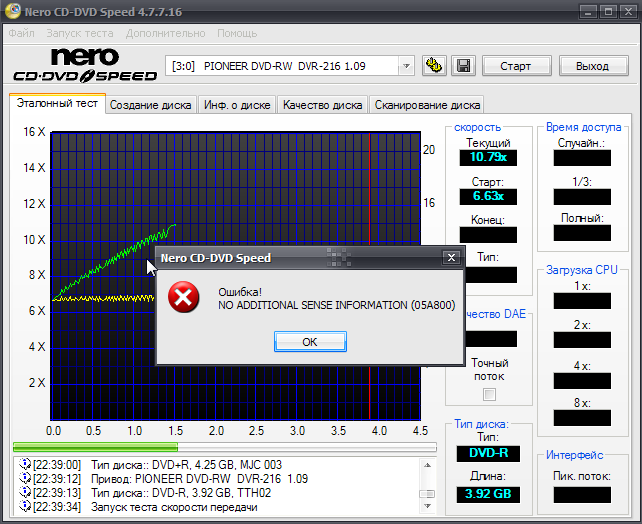Switch to the Создание диска tab
Image resolution: width=642 pixels, height=524 pixels.
tap(150, 105)
